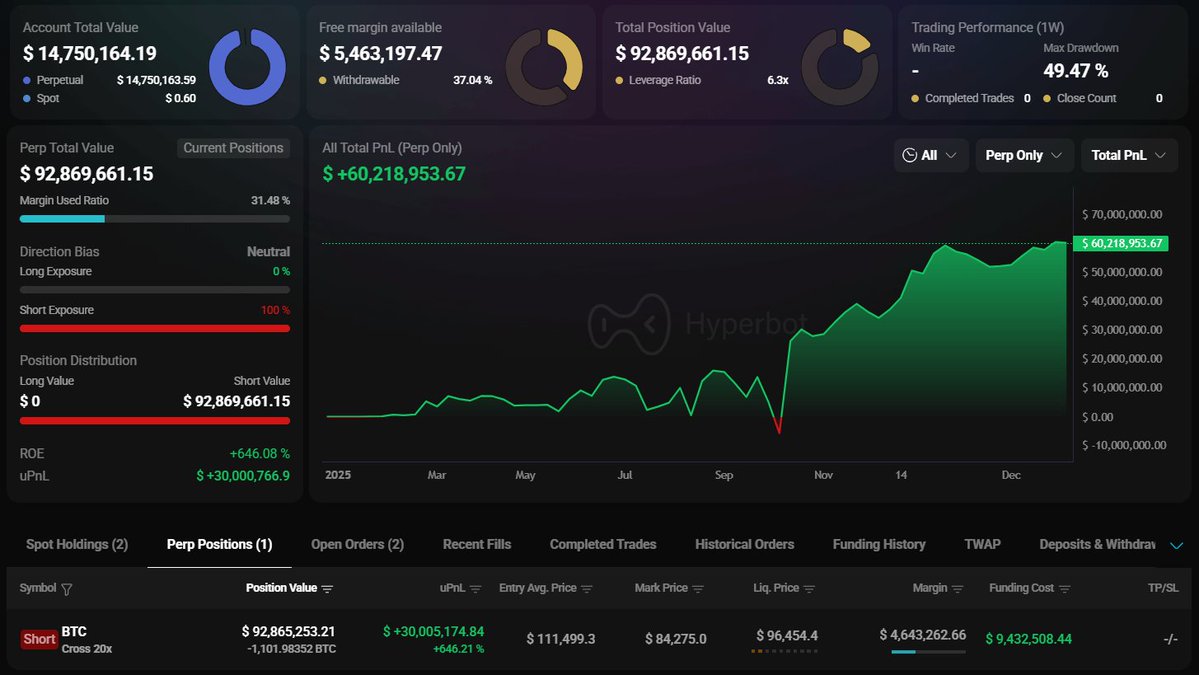
Task: Open the All time range dropdown
Action: 931,155
